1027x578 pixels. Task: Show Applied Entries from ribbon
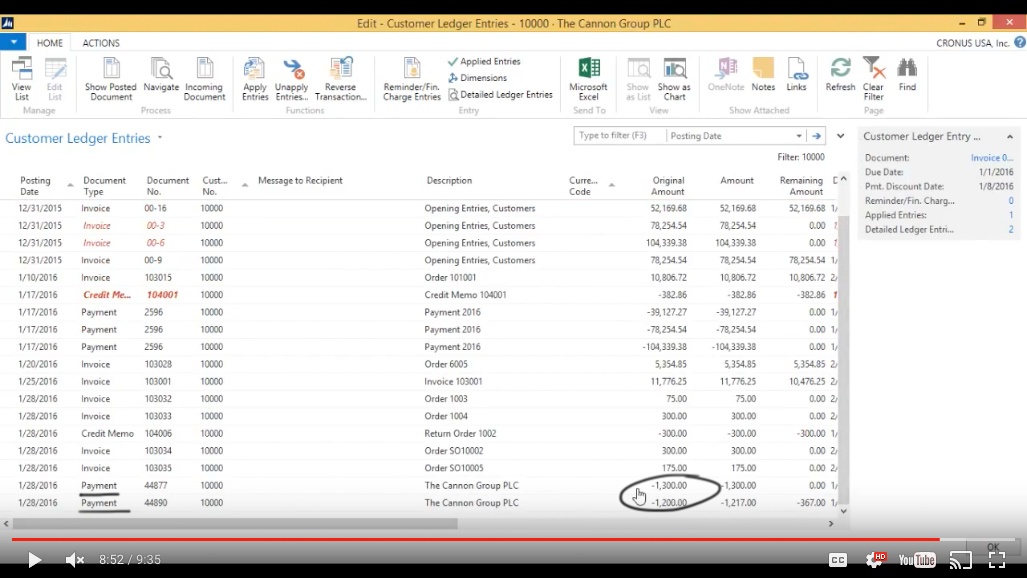[484, 61]
